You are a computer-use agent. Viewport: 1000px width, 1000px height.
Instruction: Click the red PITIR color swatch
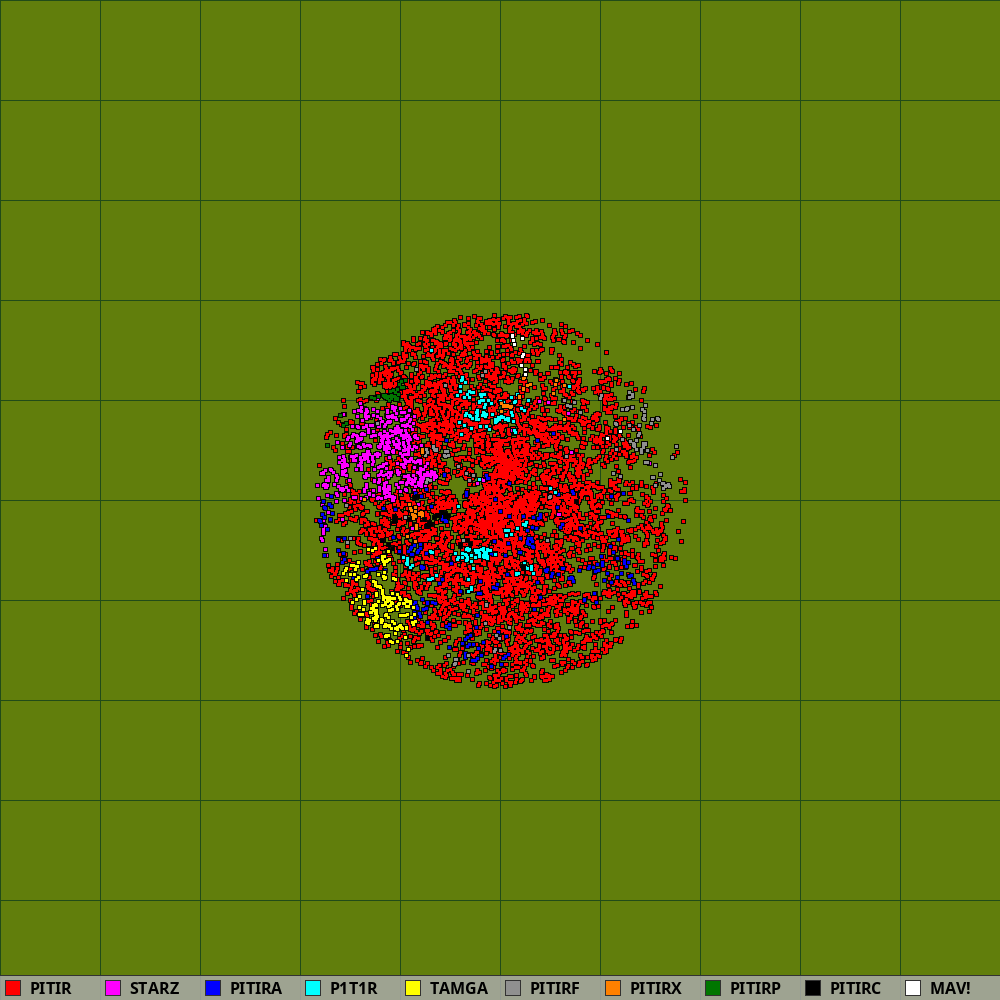pyautogui.click(x=13, y=988)
